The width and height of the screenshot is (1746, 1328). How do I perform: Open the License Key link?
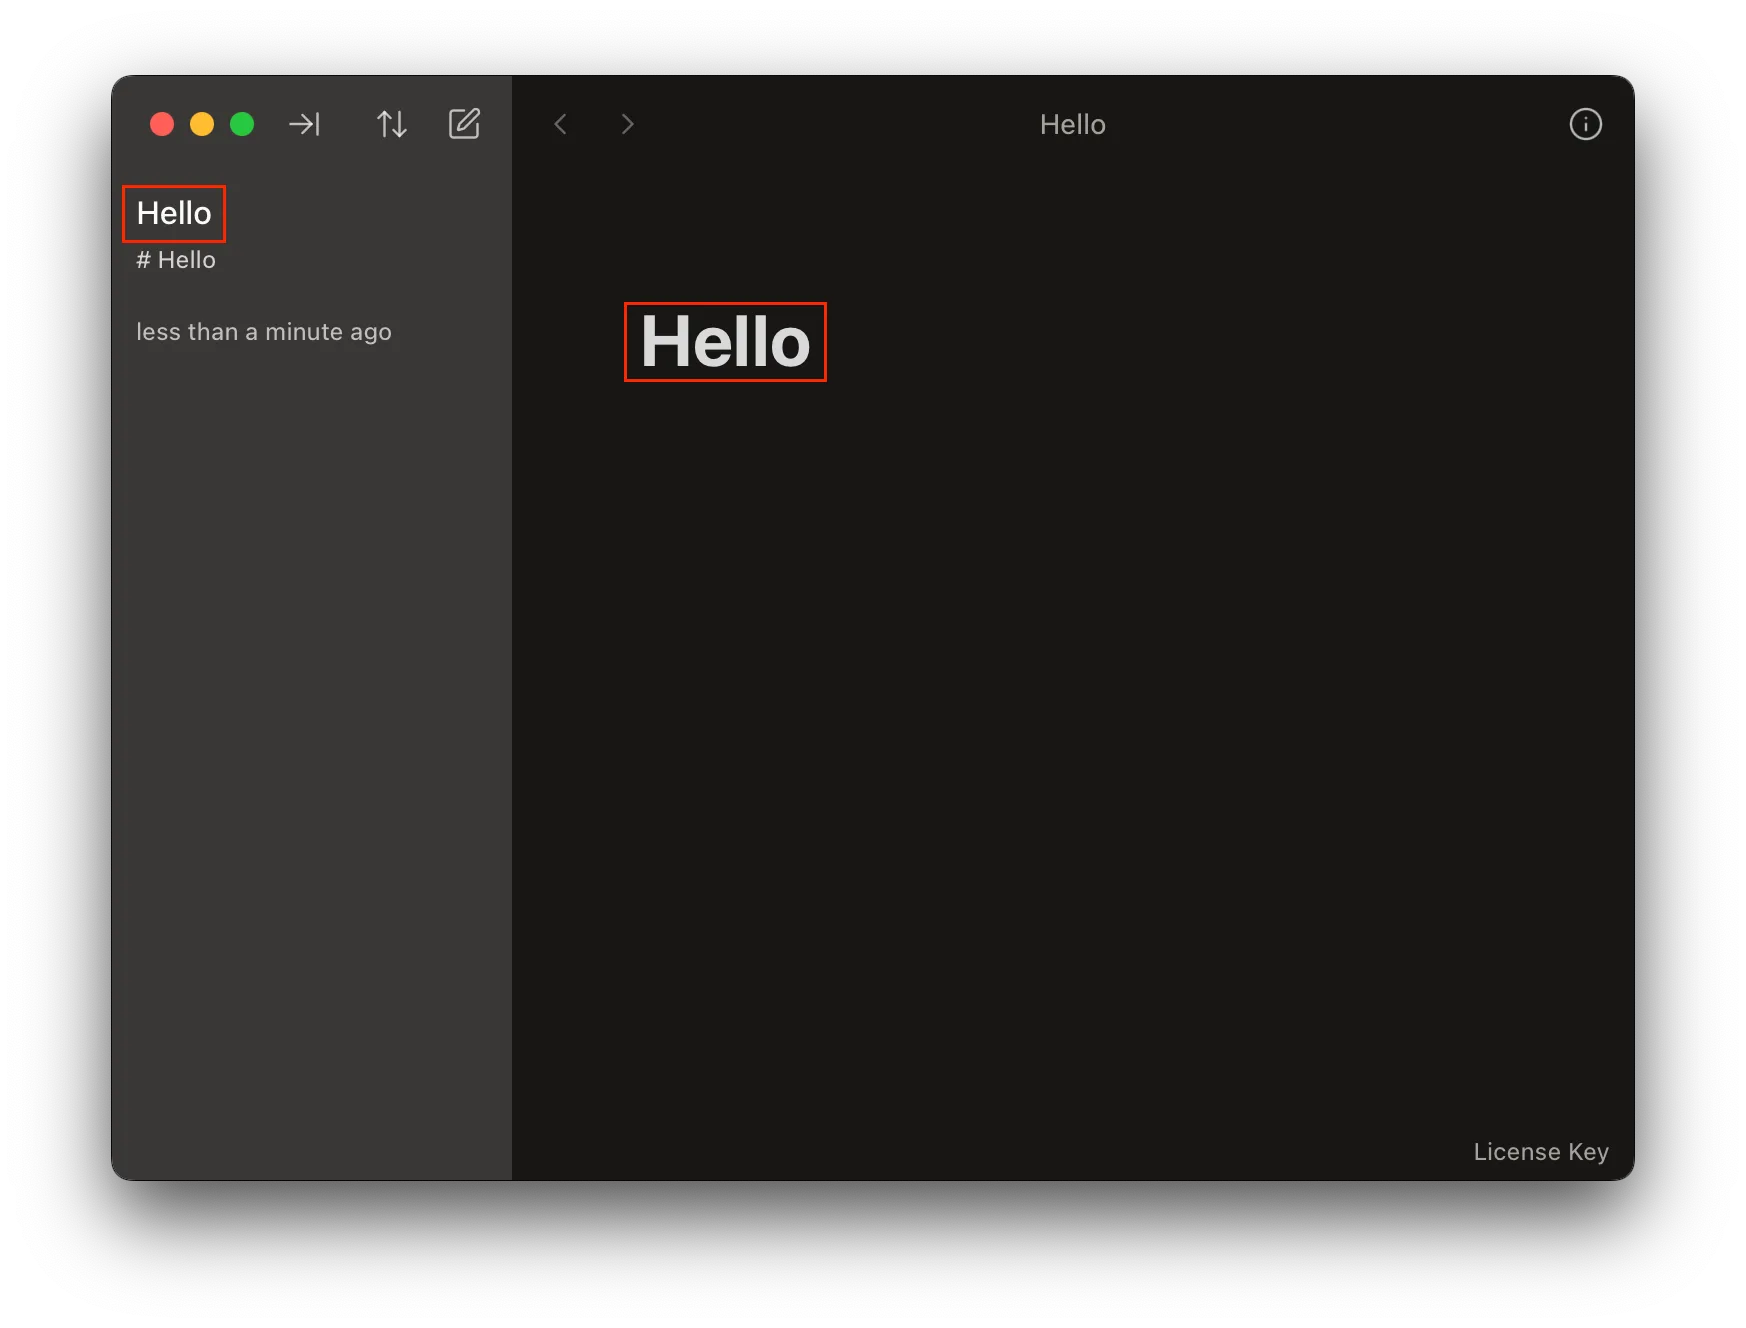1540,1152
